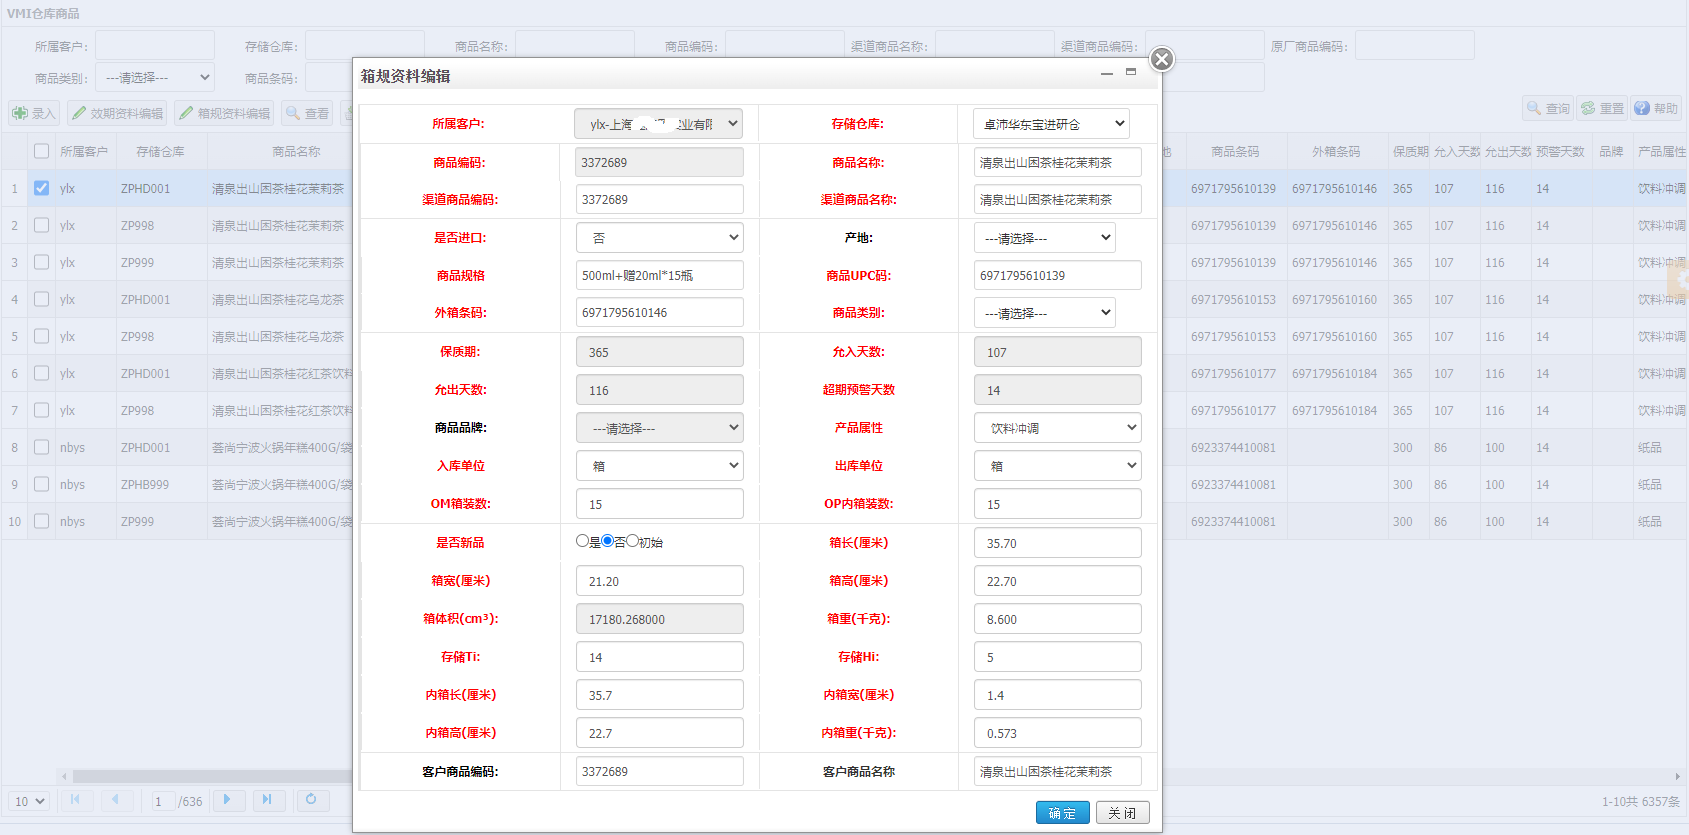1689x835 pixels.
Task: Go to last page in pager
Action: [267, 800]
